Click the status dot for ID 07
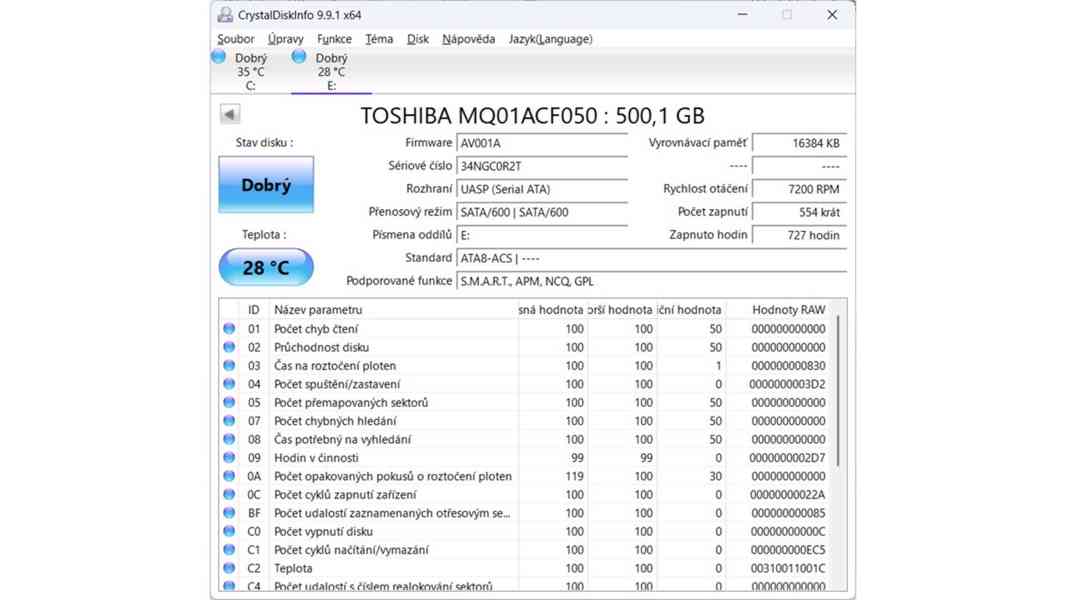This screenshot has height=600, width=1066. (229, 421)
